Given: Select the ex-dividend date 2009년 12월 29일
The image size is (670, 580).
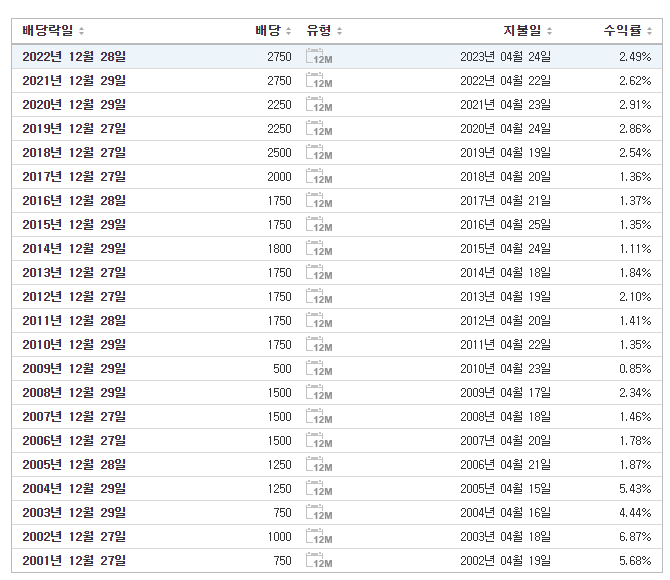Looking at the screenshot, I should (x=74, y=368).
